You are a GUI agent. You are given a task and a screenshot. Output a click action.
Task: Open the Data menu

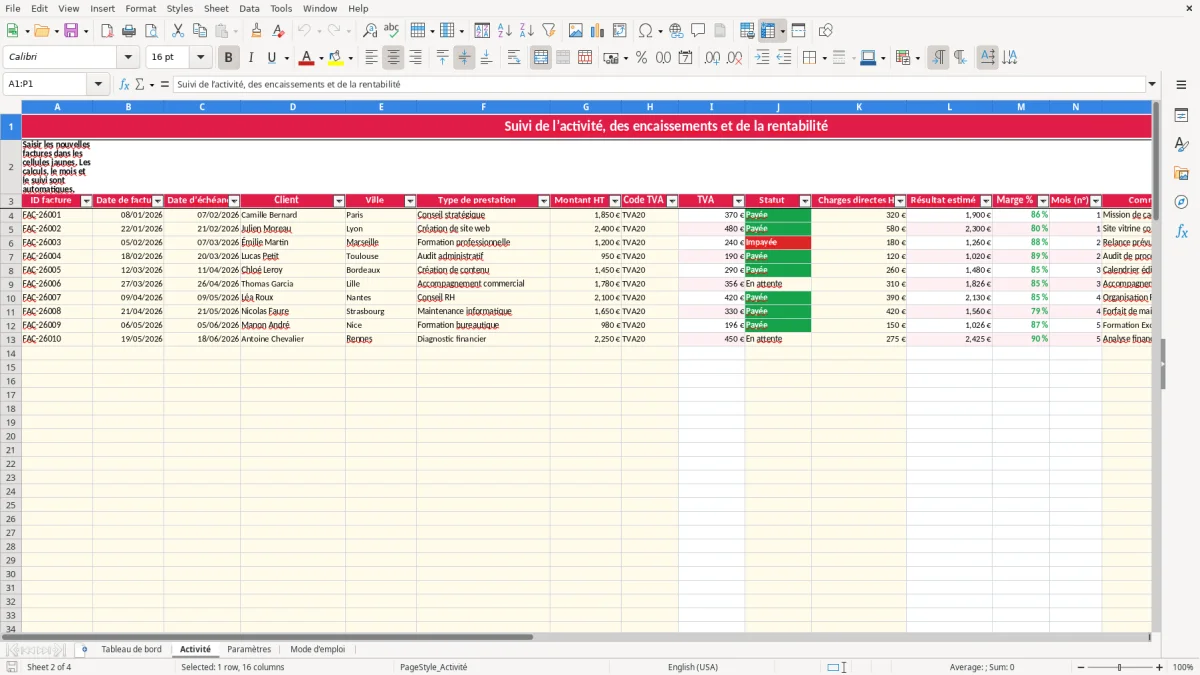tap(250, 8)
